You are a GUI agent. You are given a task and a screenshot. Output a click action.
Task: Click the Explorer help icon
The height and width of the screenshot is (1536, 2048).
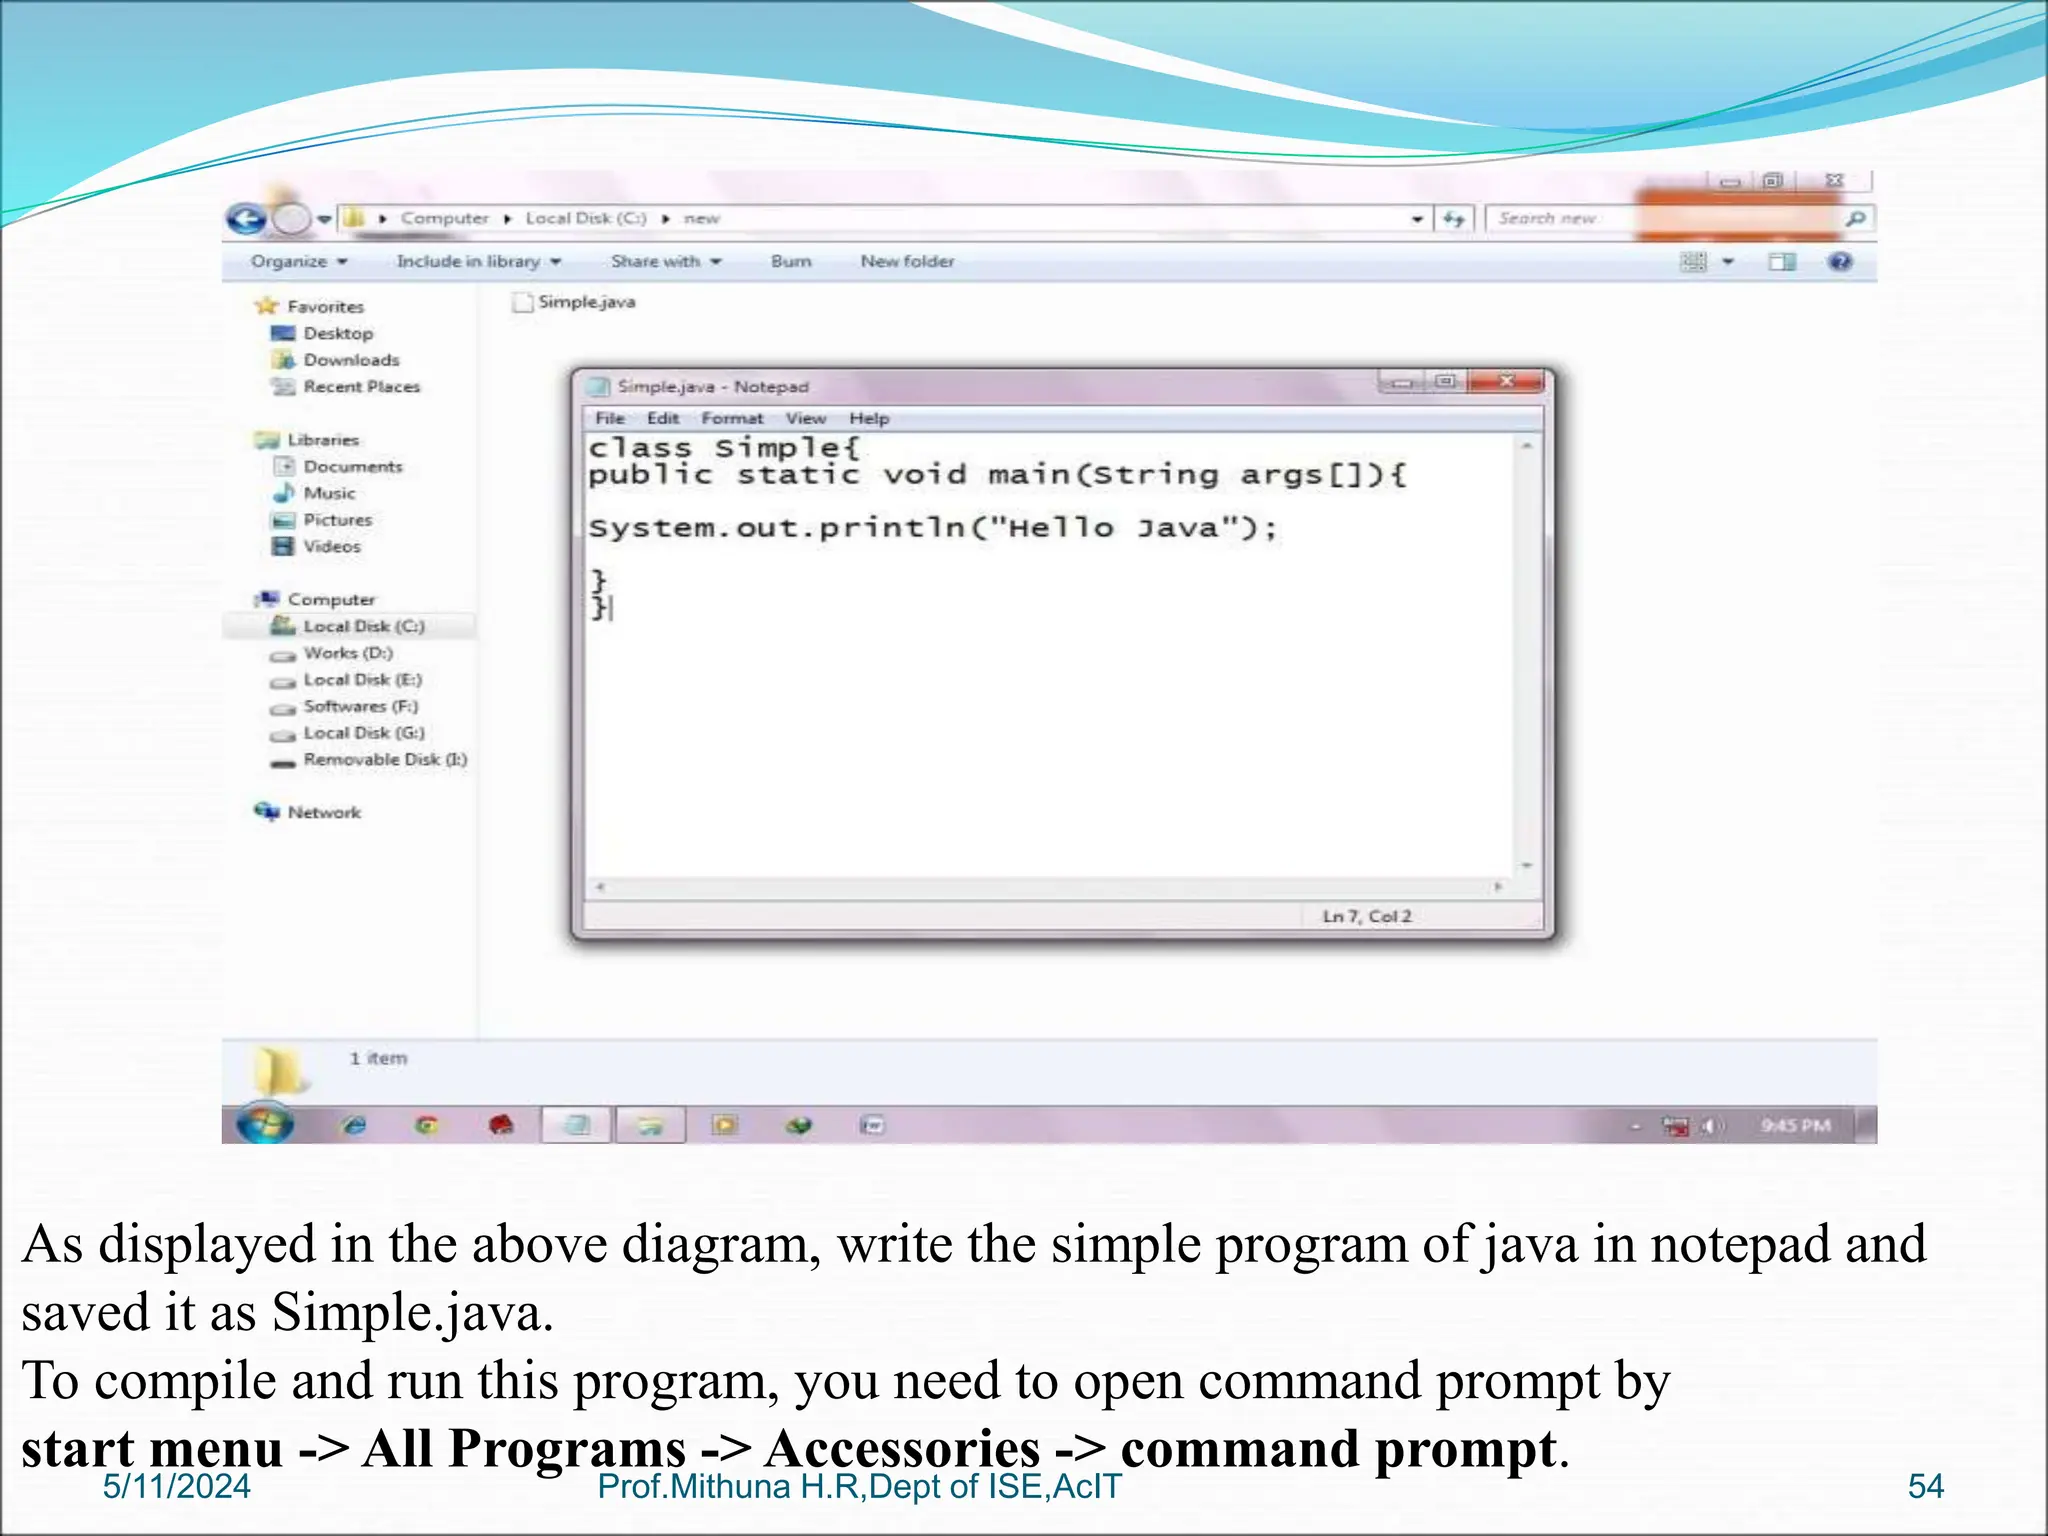1840,262
